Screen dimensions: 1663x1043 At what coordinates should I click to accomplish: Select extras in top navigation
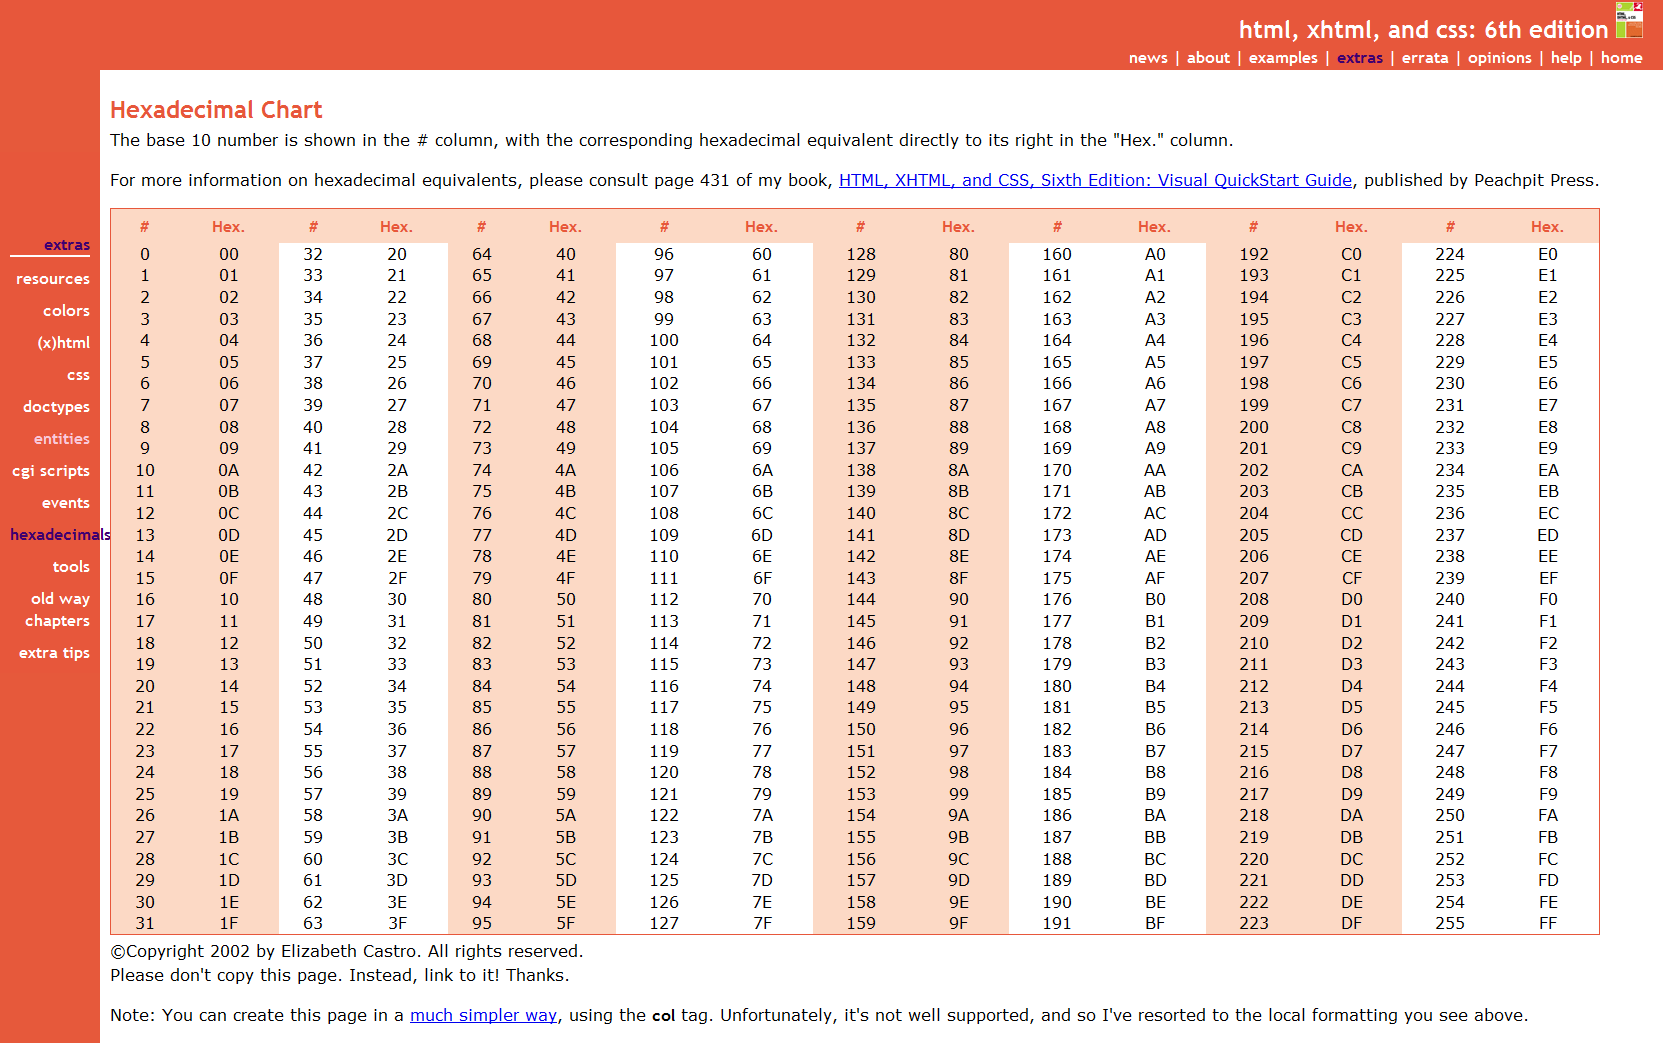(1360, 58)
